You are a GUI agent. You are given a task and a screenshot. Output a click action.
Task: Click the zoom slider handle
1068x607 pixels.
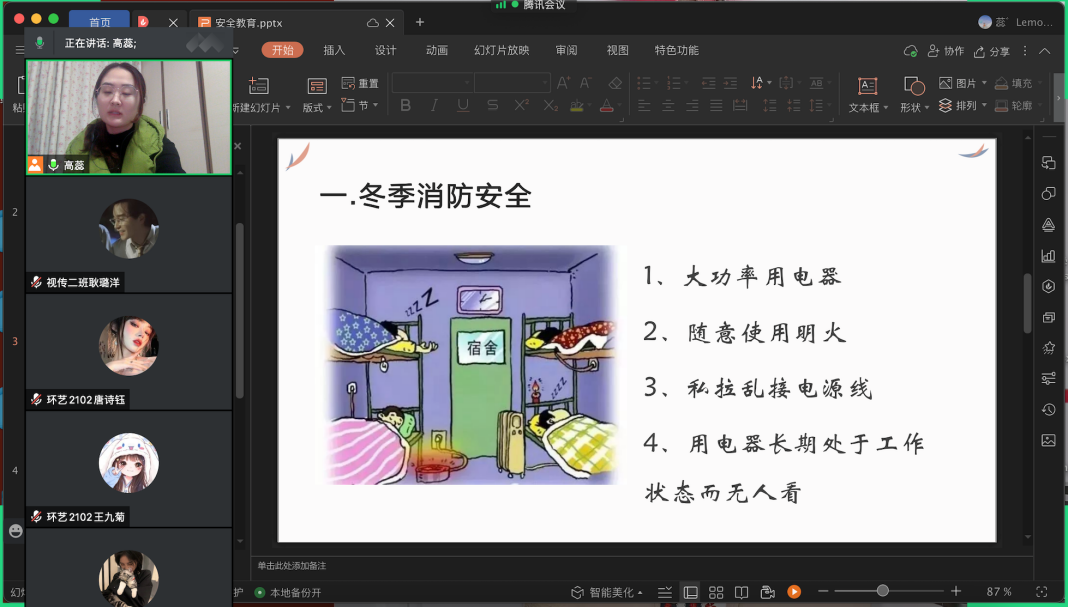[883, 591]
